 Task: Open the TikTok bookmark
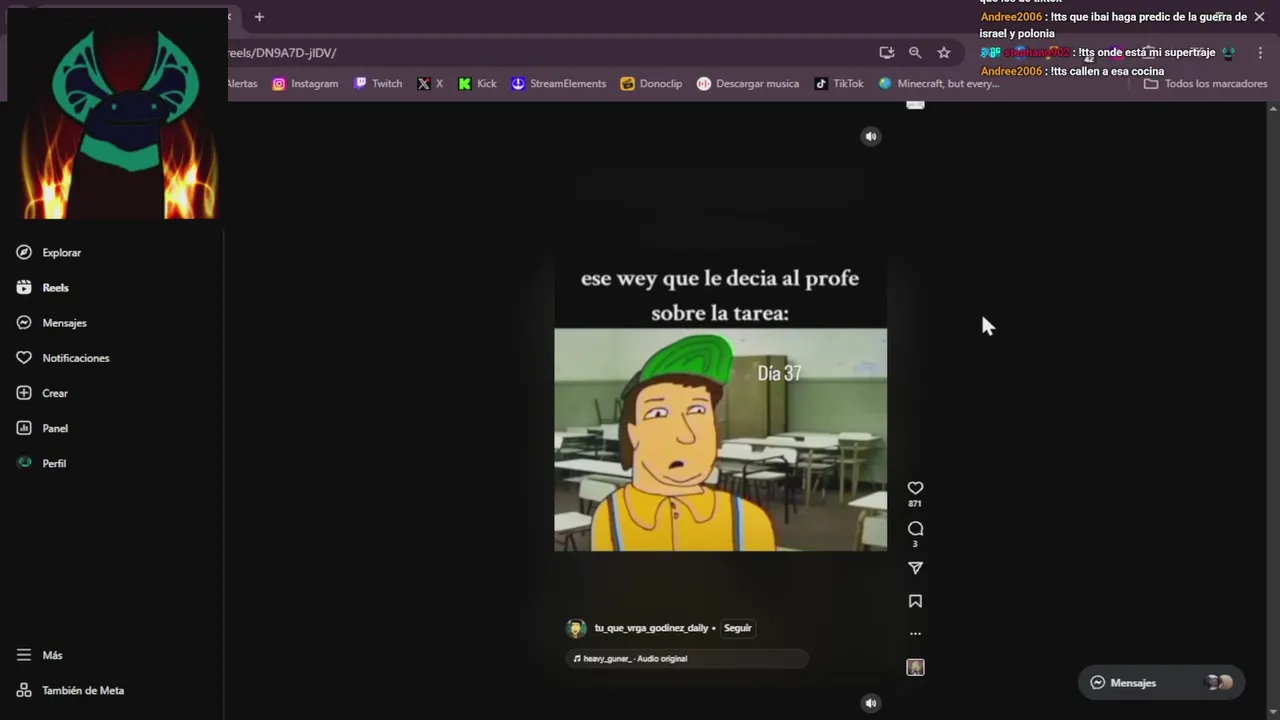pyautogui.click(x=839, y=84)
